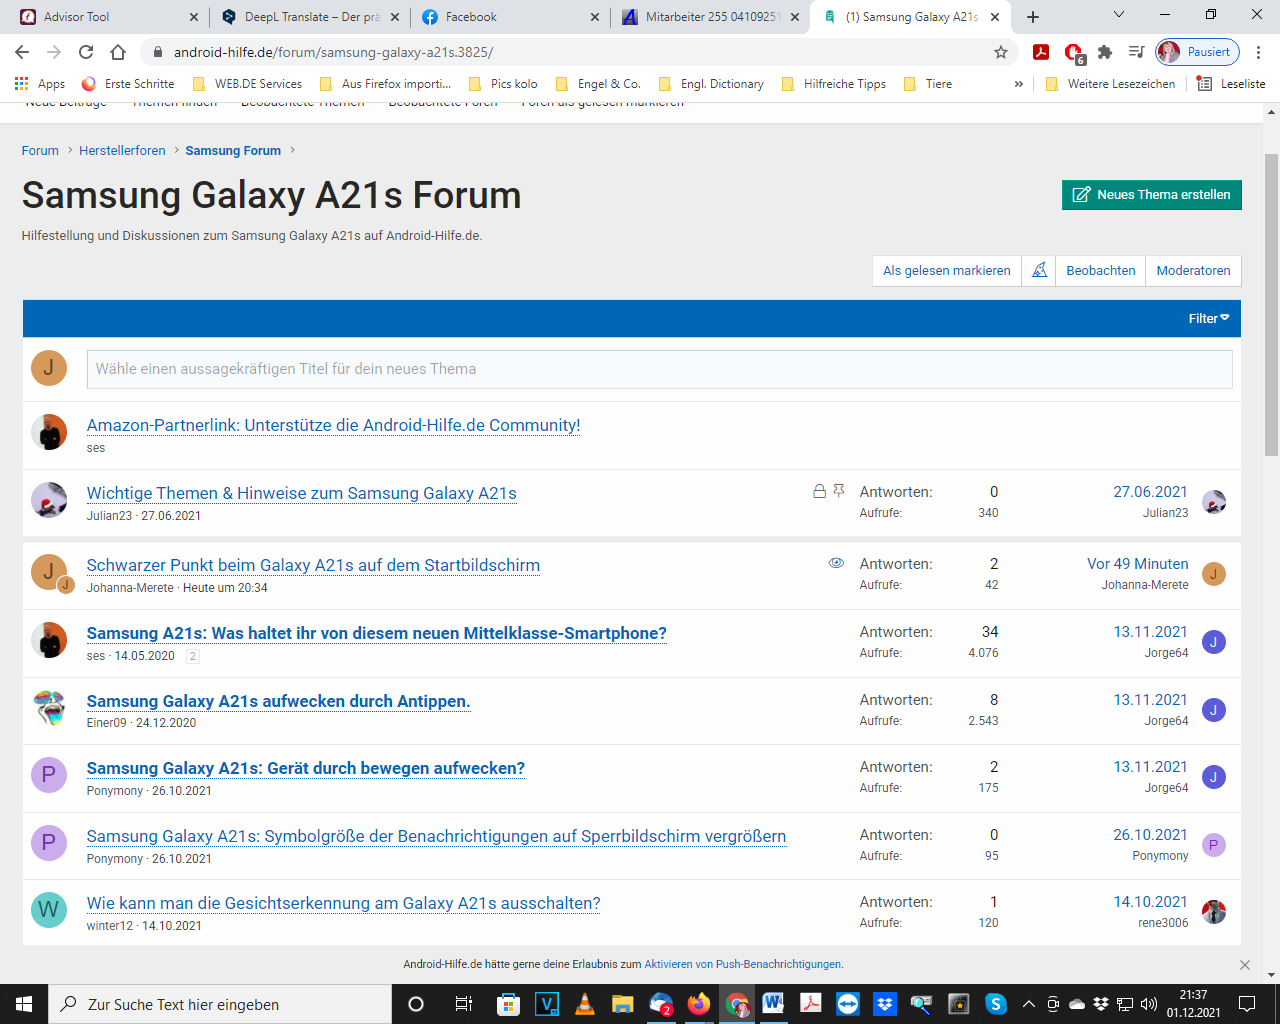Open the Pics kolo bookmark folder
This screenshot has width=1280, height=1024.
click(503, 84)
